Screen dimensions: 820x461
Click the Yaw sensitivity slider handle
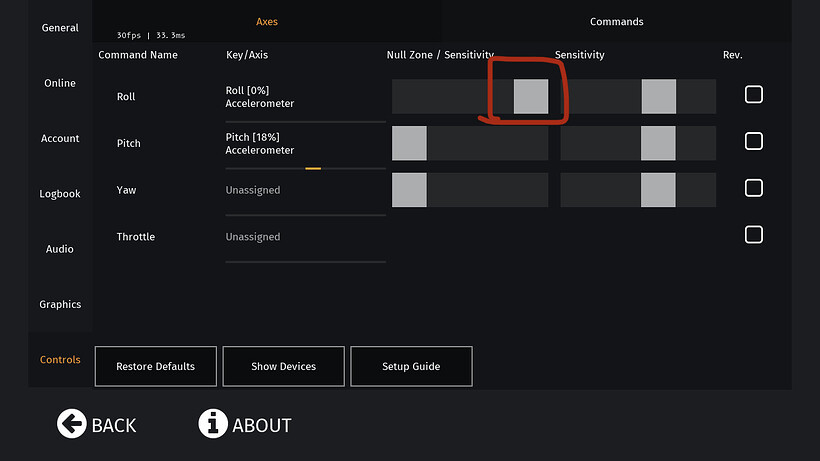pos(658,190)
